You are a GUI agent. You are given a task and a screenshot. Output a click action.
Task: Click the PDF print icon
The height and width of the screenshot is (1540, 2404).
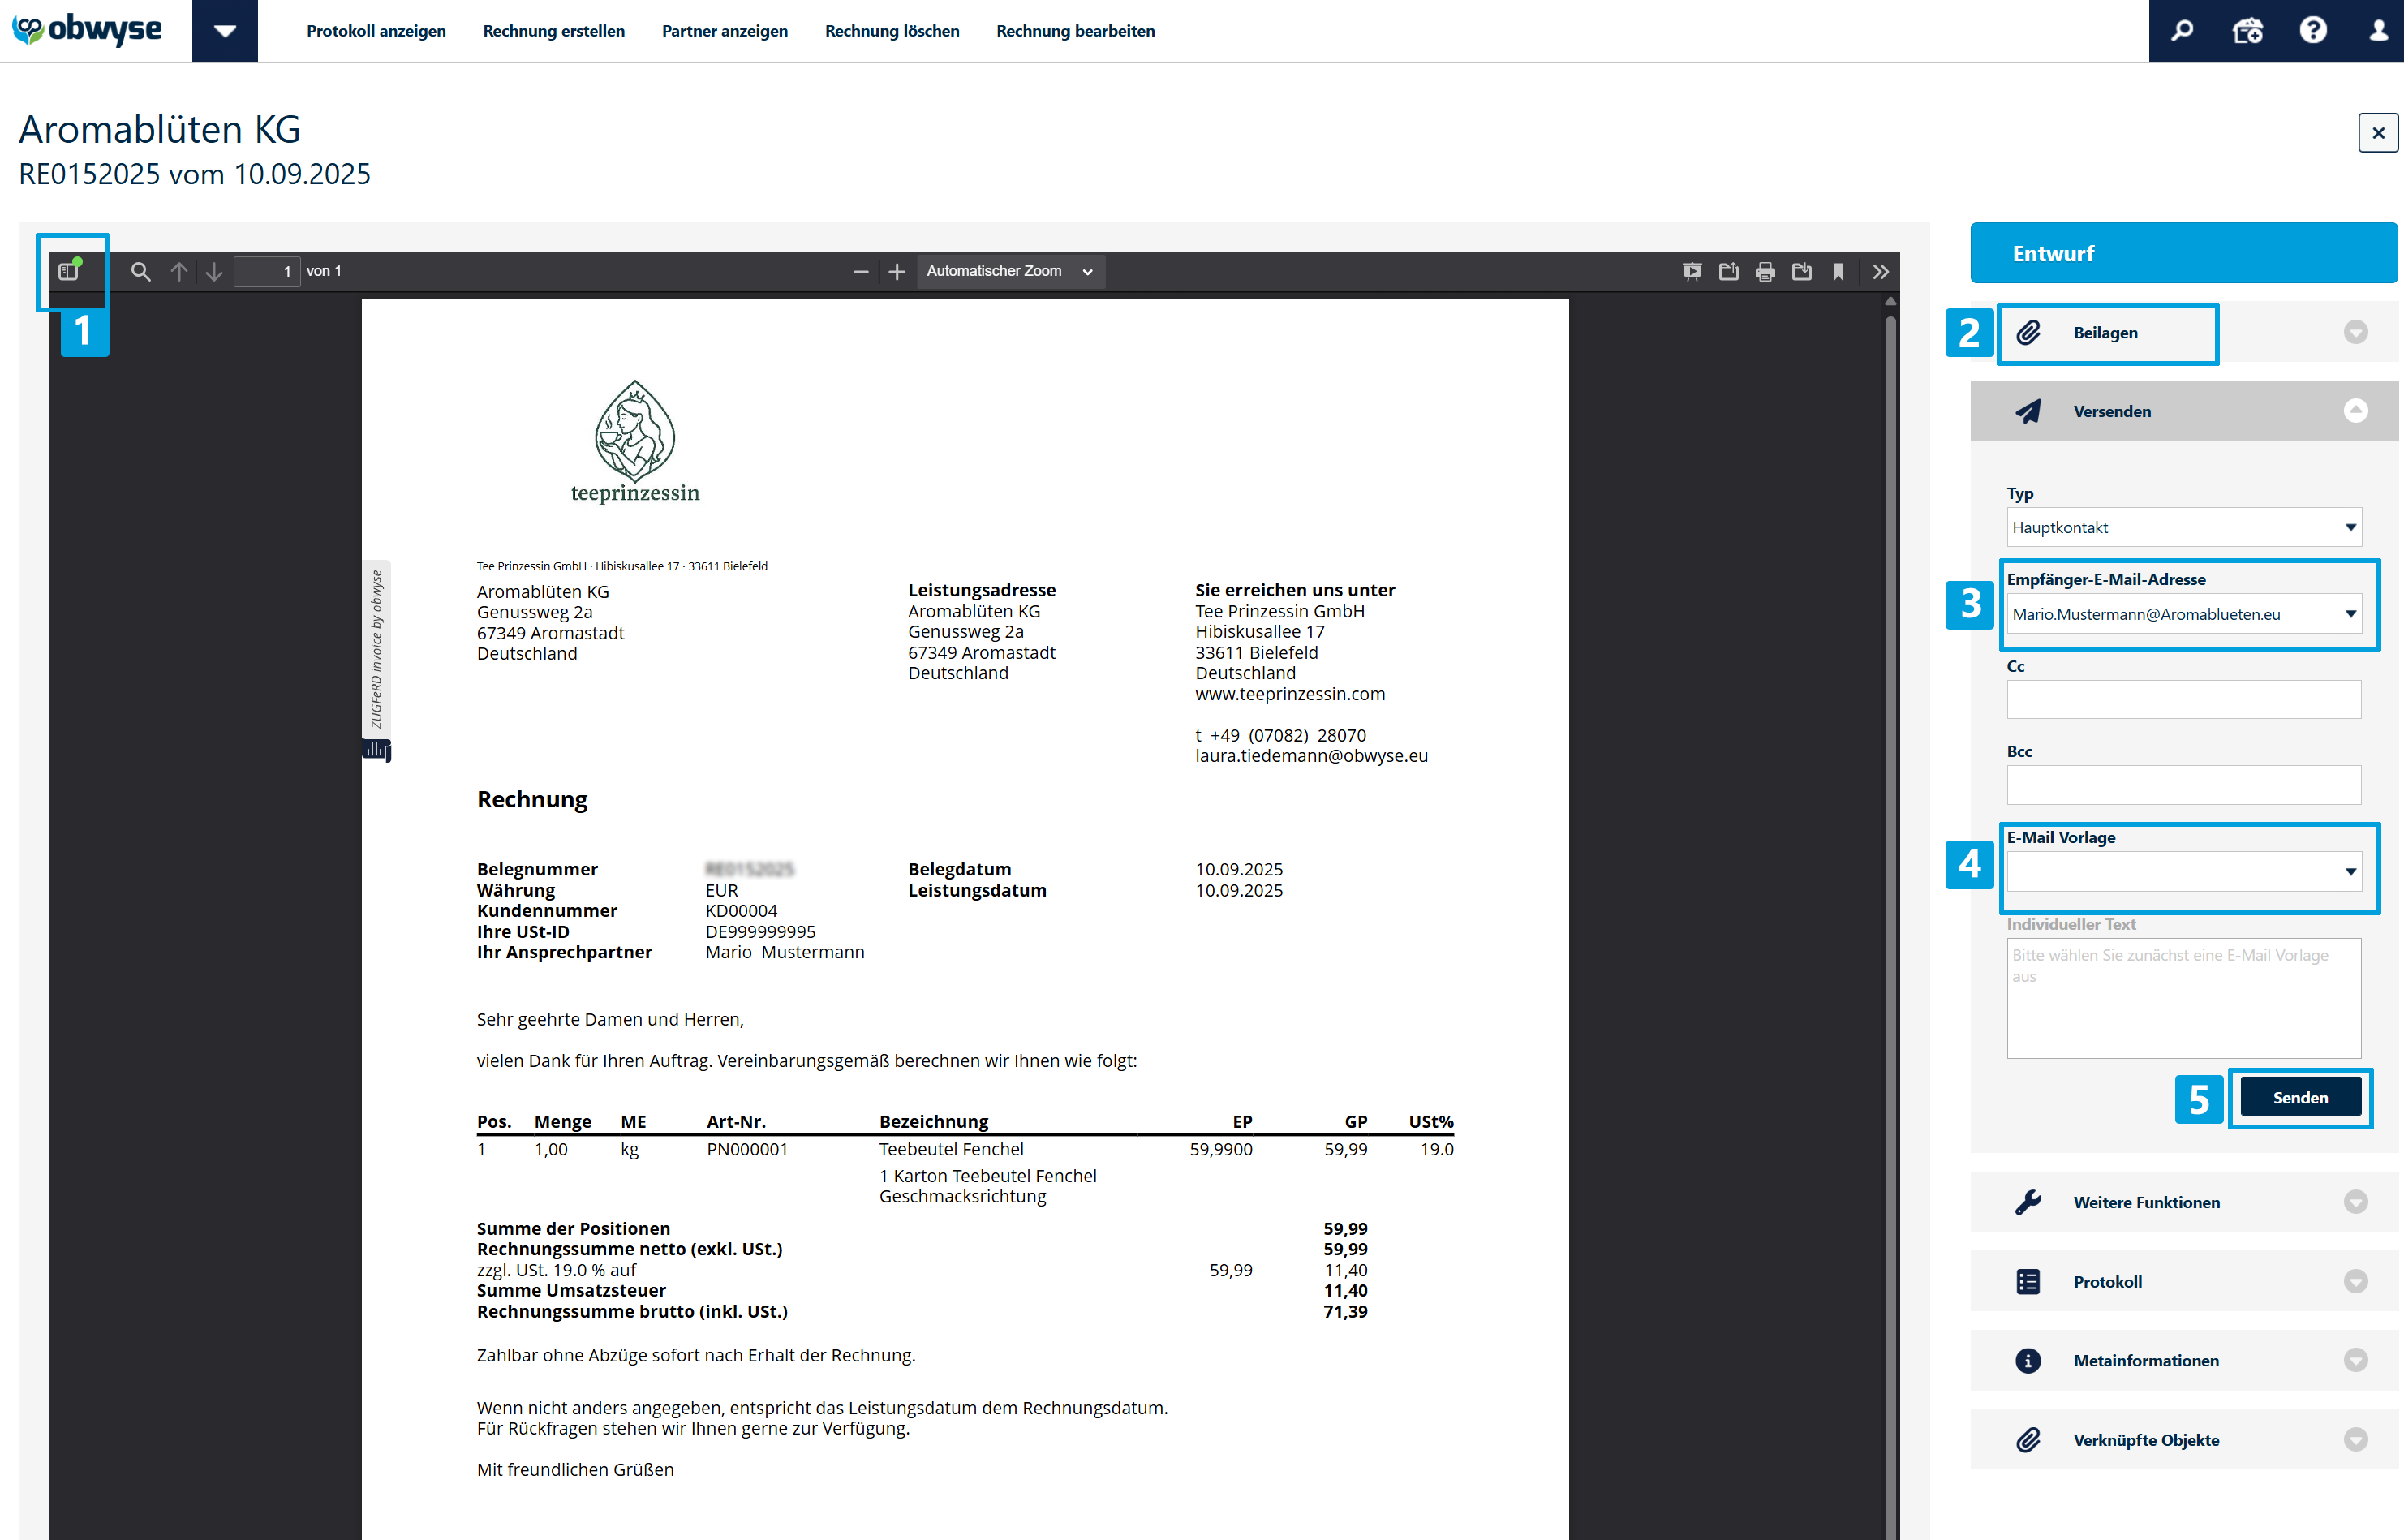(x=1765, y=271)
